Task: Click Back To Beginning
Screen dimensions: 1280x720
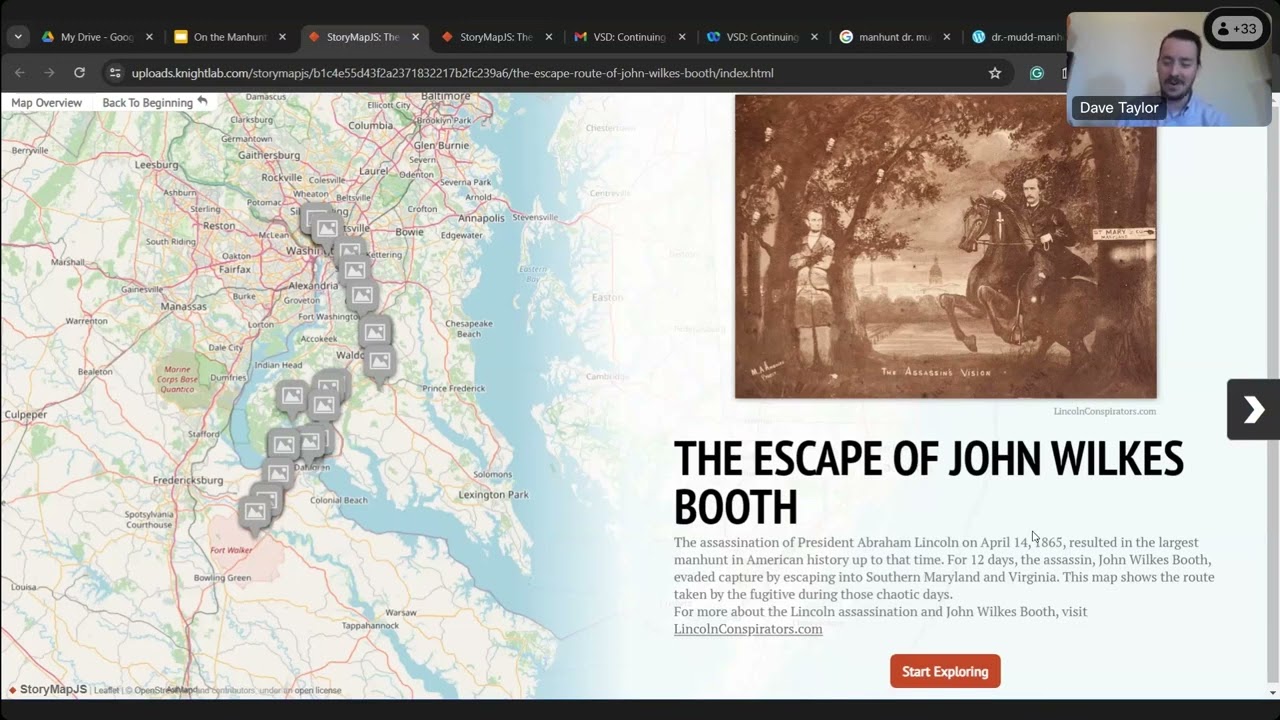Action: 147,102
